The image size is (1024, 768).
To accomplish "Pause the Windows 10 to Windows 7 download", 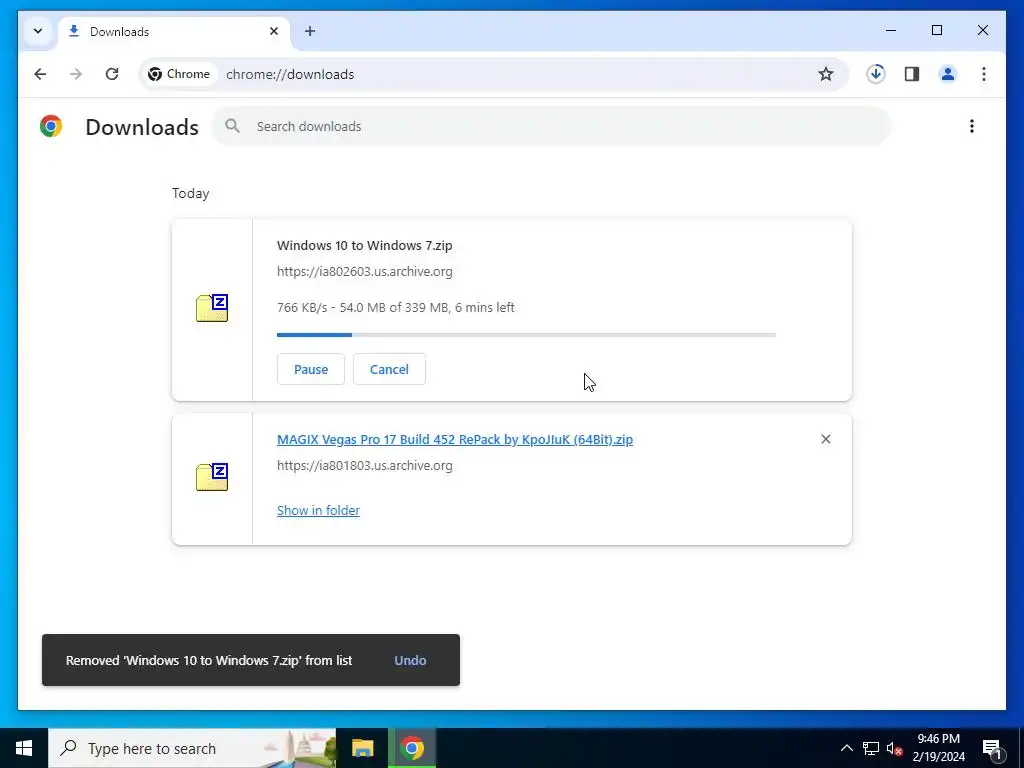I will 311,369.
